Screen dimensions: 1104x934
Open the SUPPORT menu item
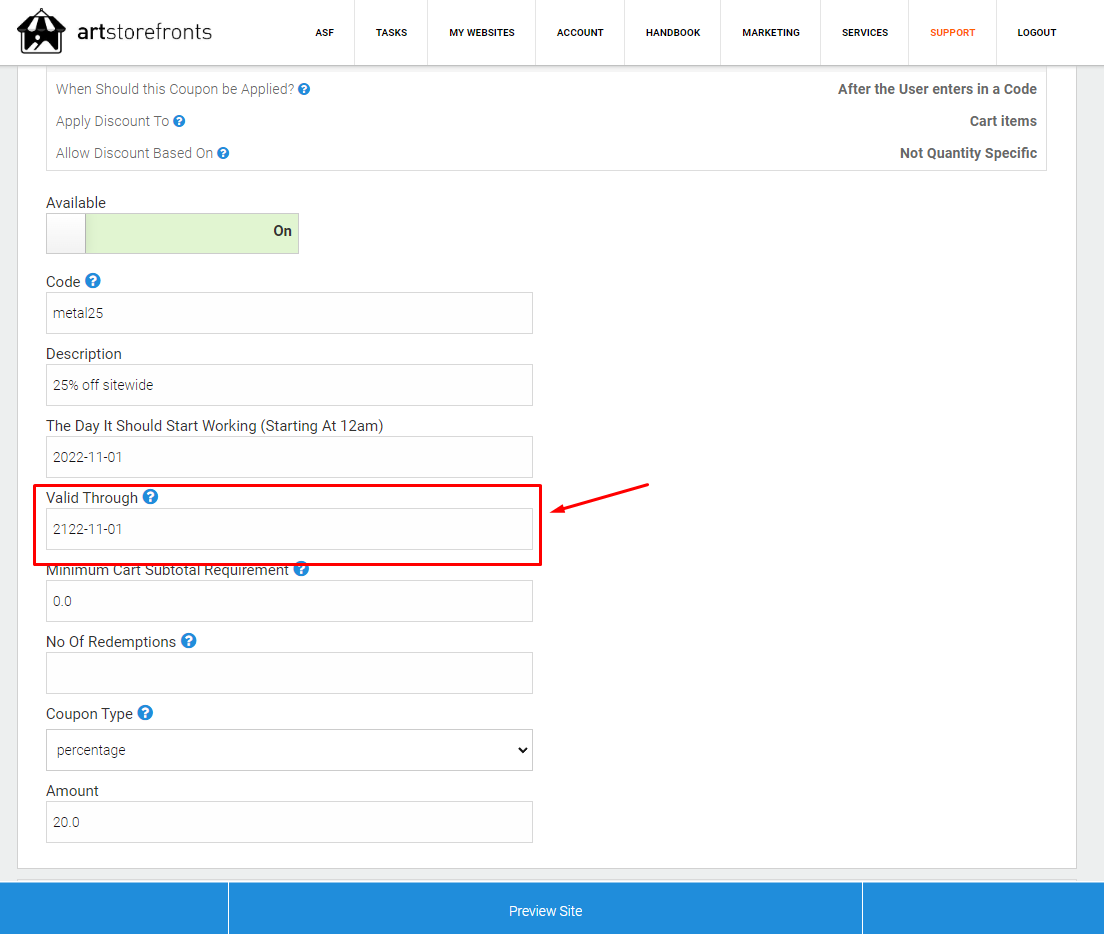tap(953, 32)
